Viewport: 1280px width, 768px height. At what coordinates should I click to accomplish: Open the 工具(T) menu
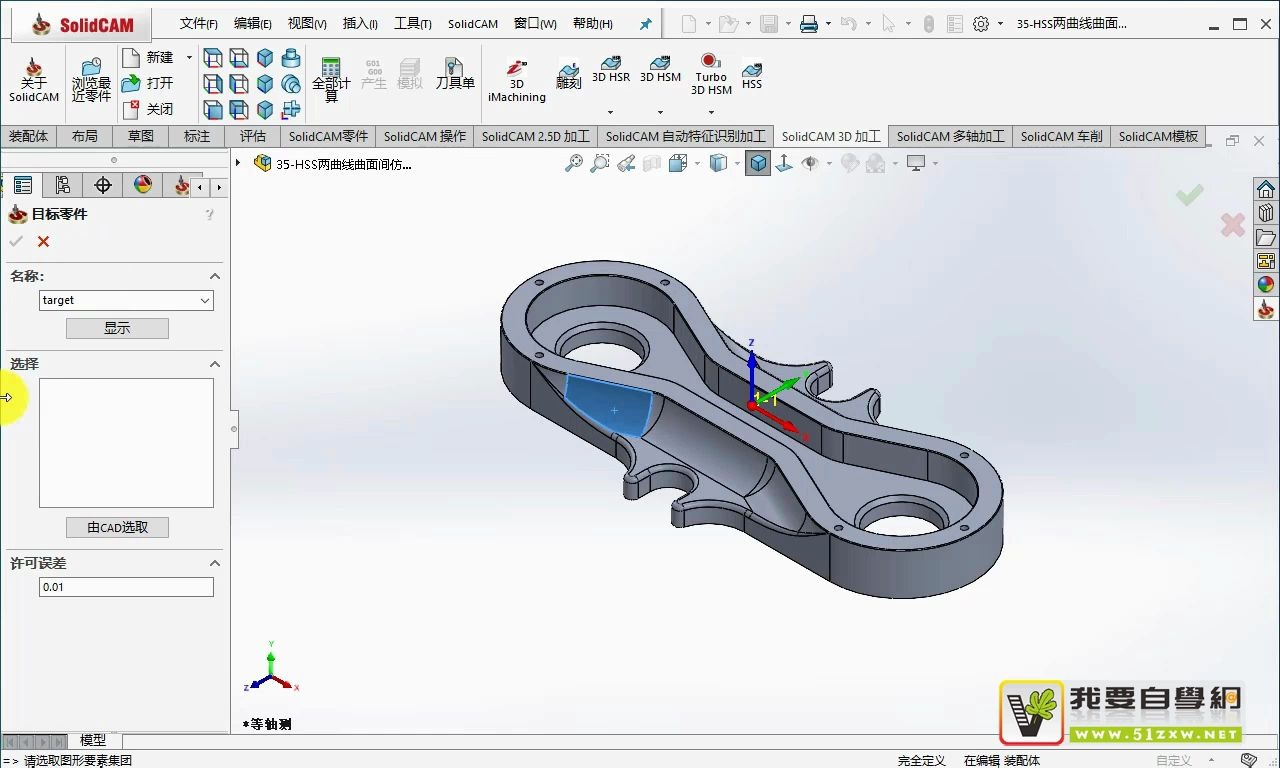(413, 24)
